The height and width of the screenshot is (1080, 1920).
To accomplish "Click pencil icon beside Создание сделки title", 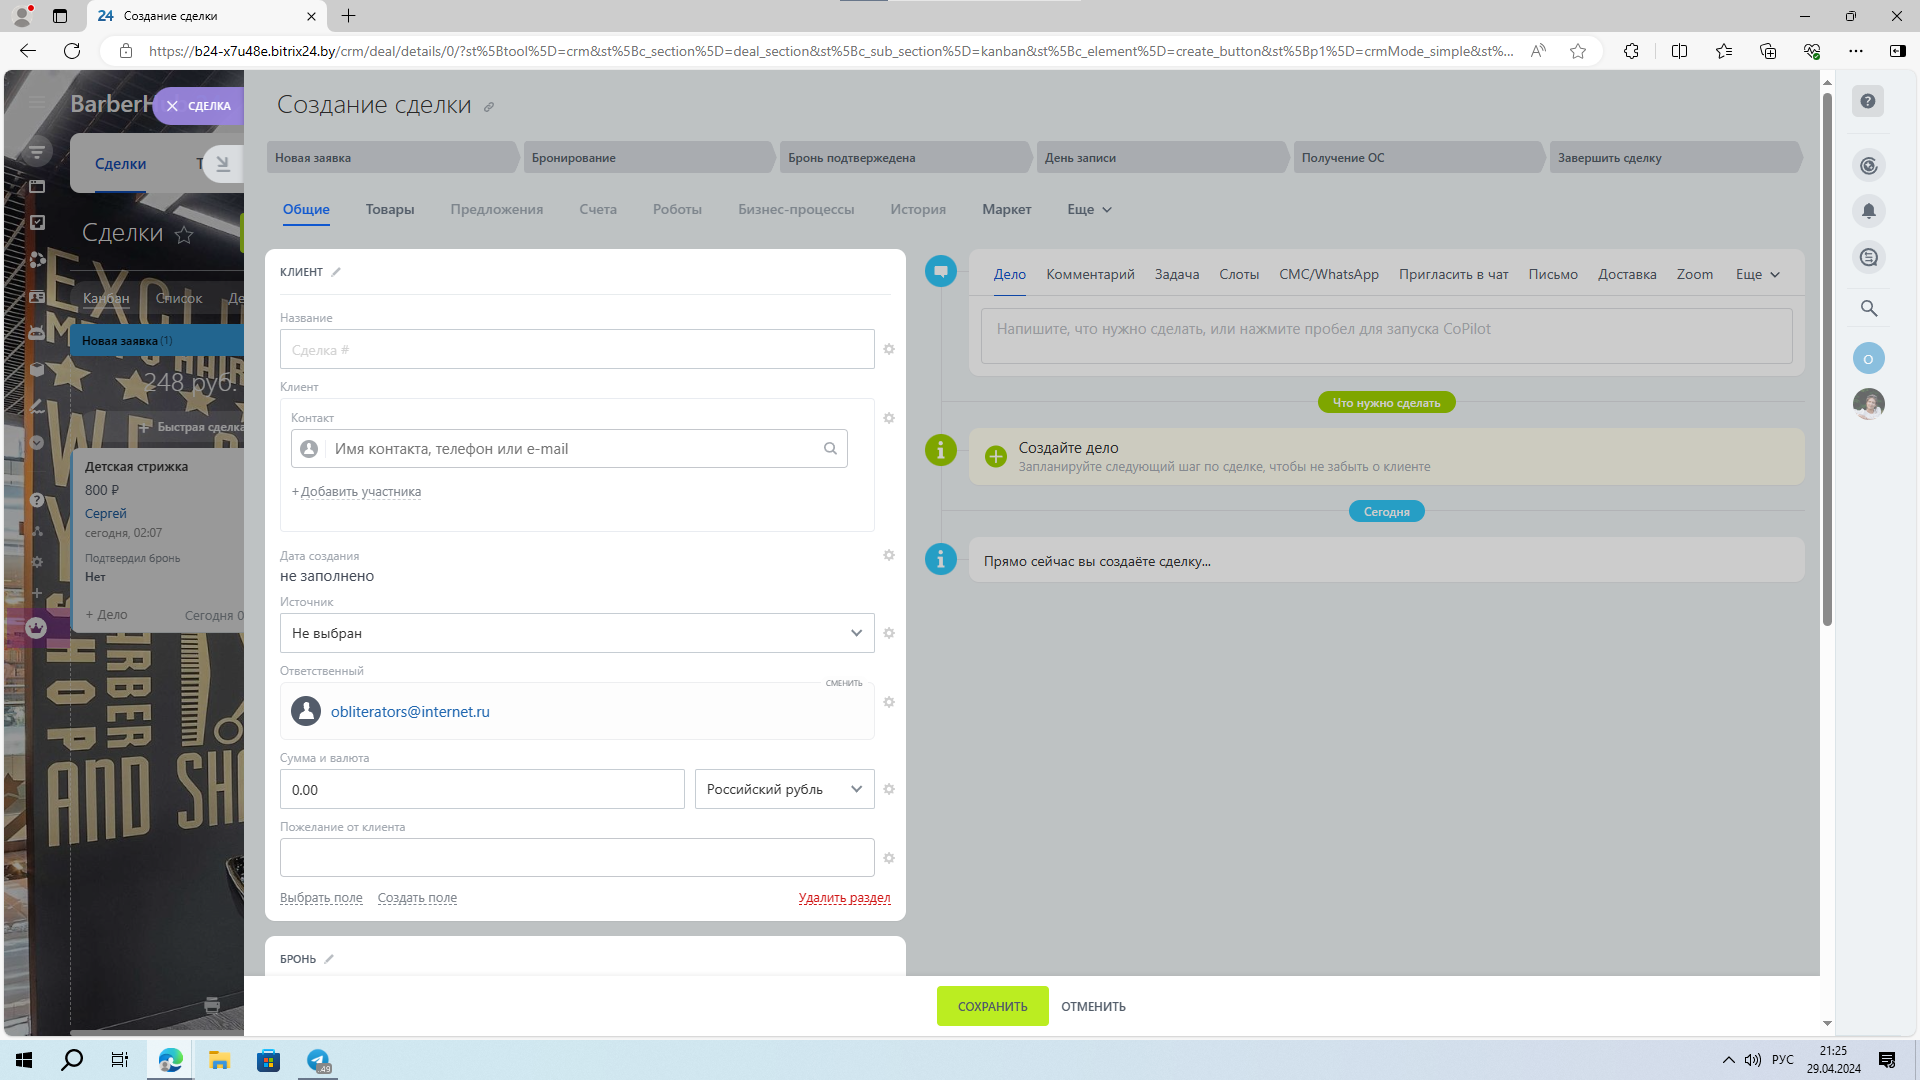I will (x=489, y=107).
